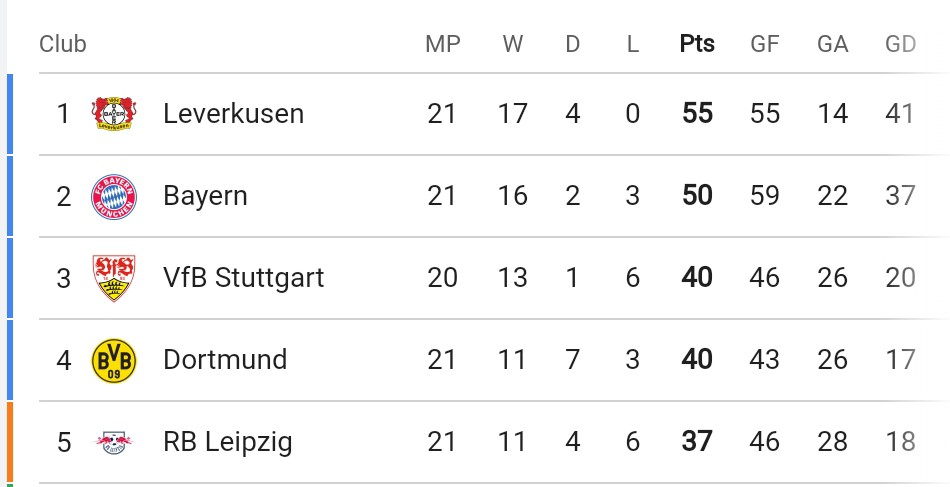Click the MP column header
Screen dimensions: 950x487
(442, 44)
